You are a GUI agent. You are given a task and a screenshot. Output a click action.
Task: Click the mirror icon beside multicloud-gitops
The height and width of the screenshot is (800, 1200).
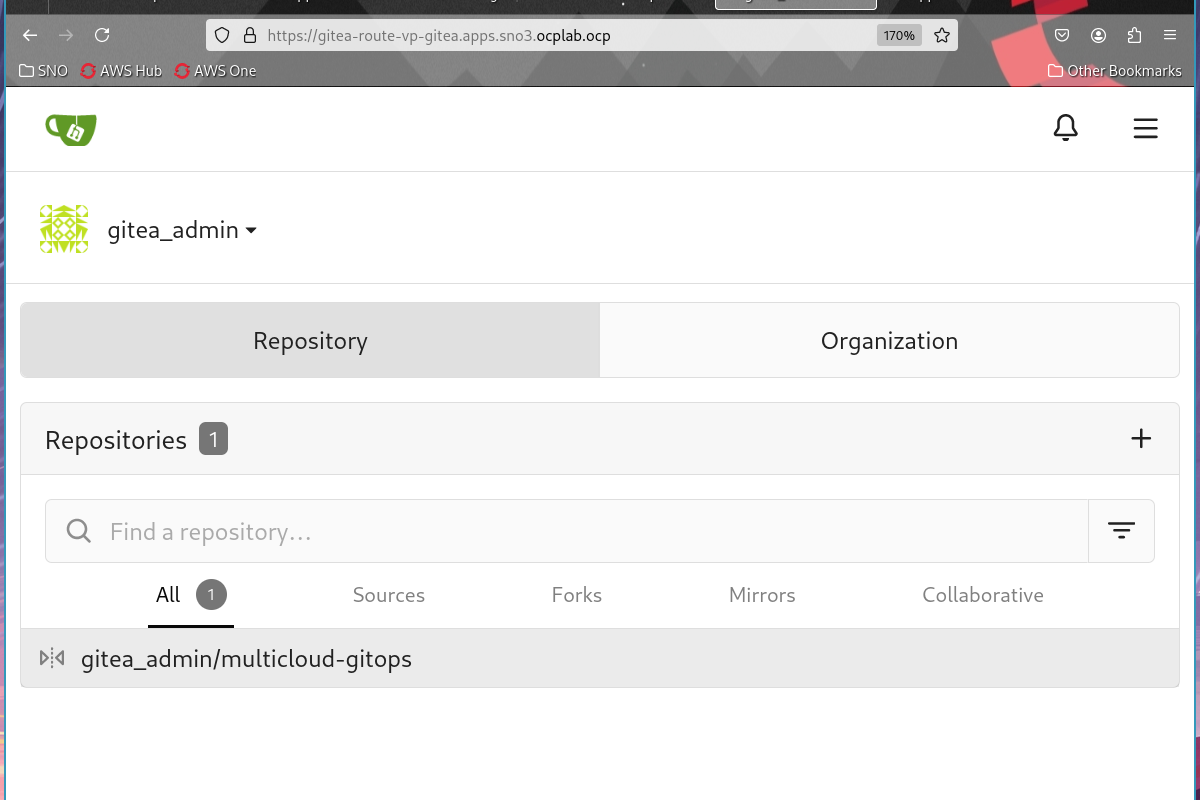[51, 658]
